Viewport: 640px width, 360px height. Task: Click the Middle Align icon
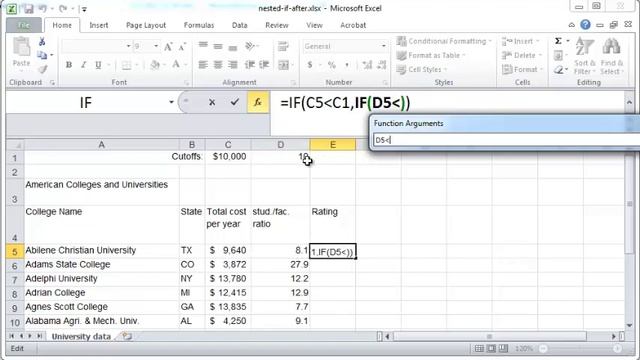pos(218,46)
